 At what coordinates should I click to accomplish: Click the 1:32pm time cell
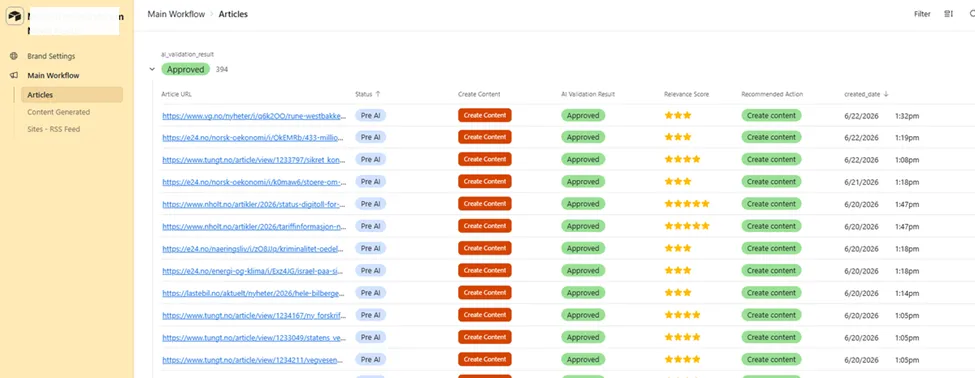(x=907, y=116)
